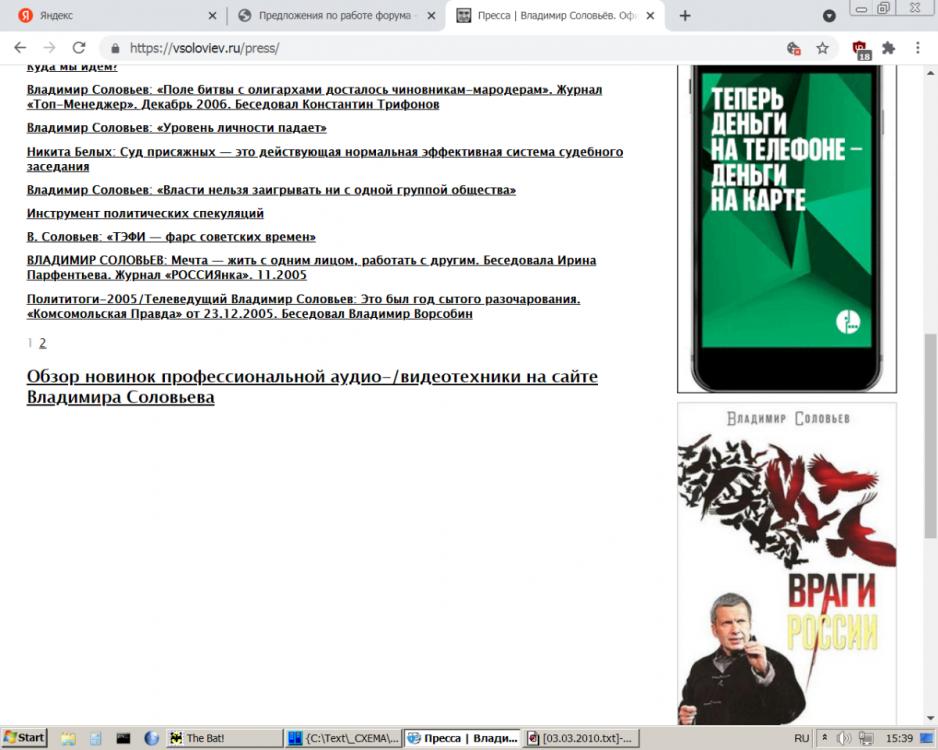Viewport: 938px width, 750px height.
Task: Close the Яндекс tab
Action: pos(212,16)
